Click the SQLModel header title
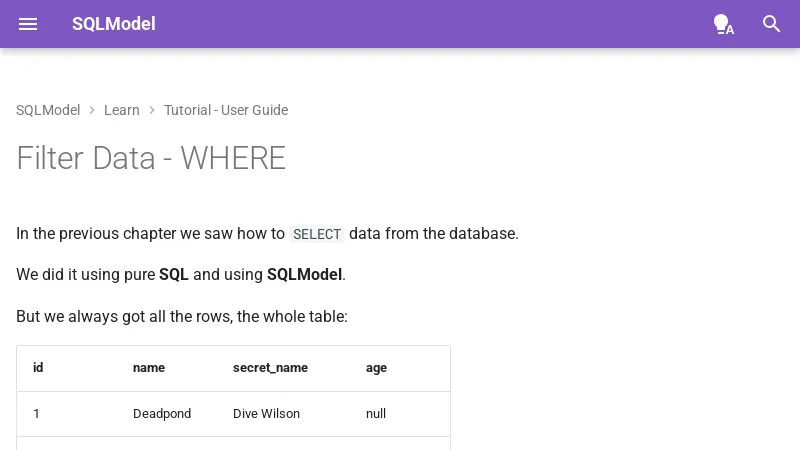 pyautogui.click(x=113, y=24)
